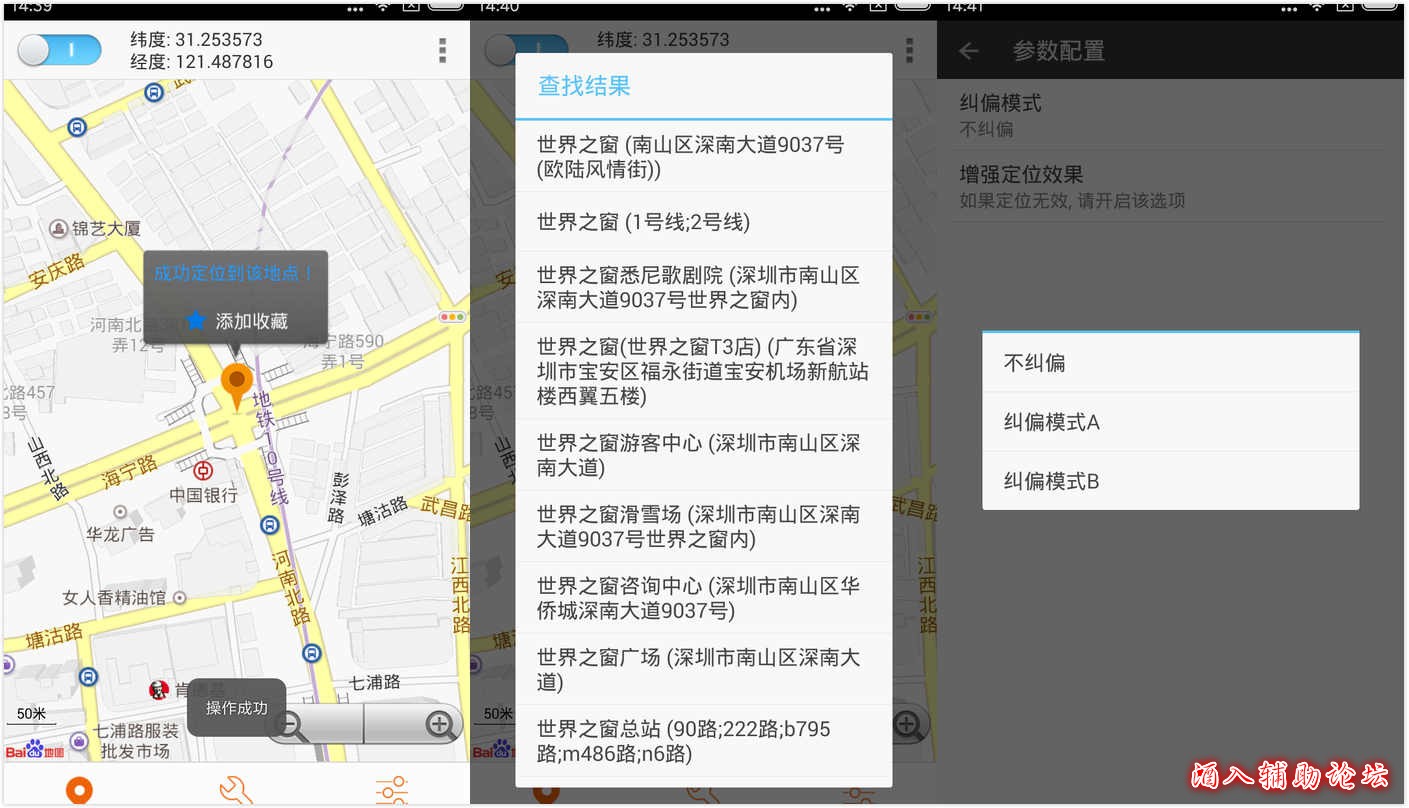Tap the Baidu map logo

[x=36, y=749]
